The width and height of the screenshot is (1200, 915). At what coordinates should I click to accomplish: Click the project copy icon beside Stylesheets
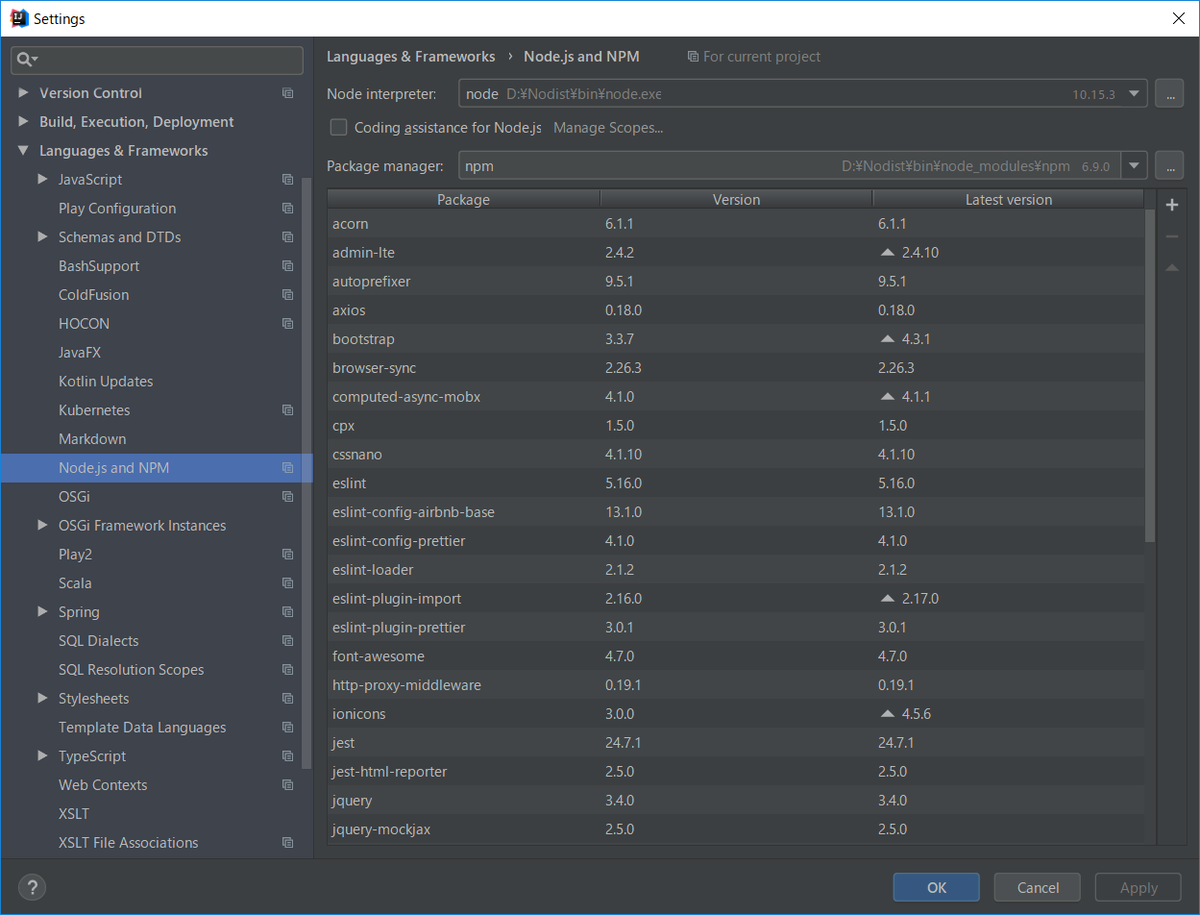288,699
